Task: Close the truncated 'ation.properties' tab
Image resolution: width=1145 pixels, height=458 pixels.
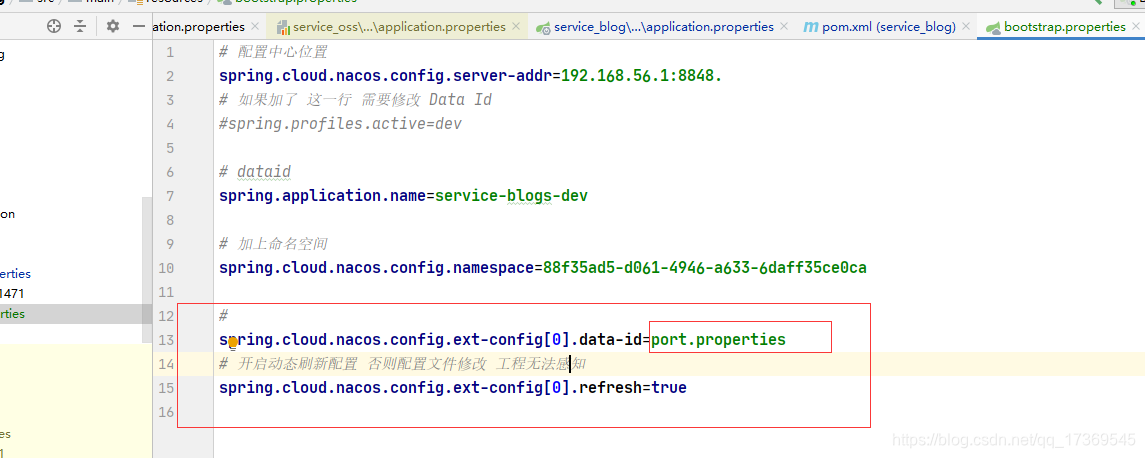Action: tap(255, 26)
